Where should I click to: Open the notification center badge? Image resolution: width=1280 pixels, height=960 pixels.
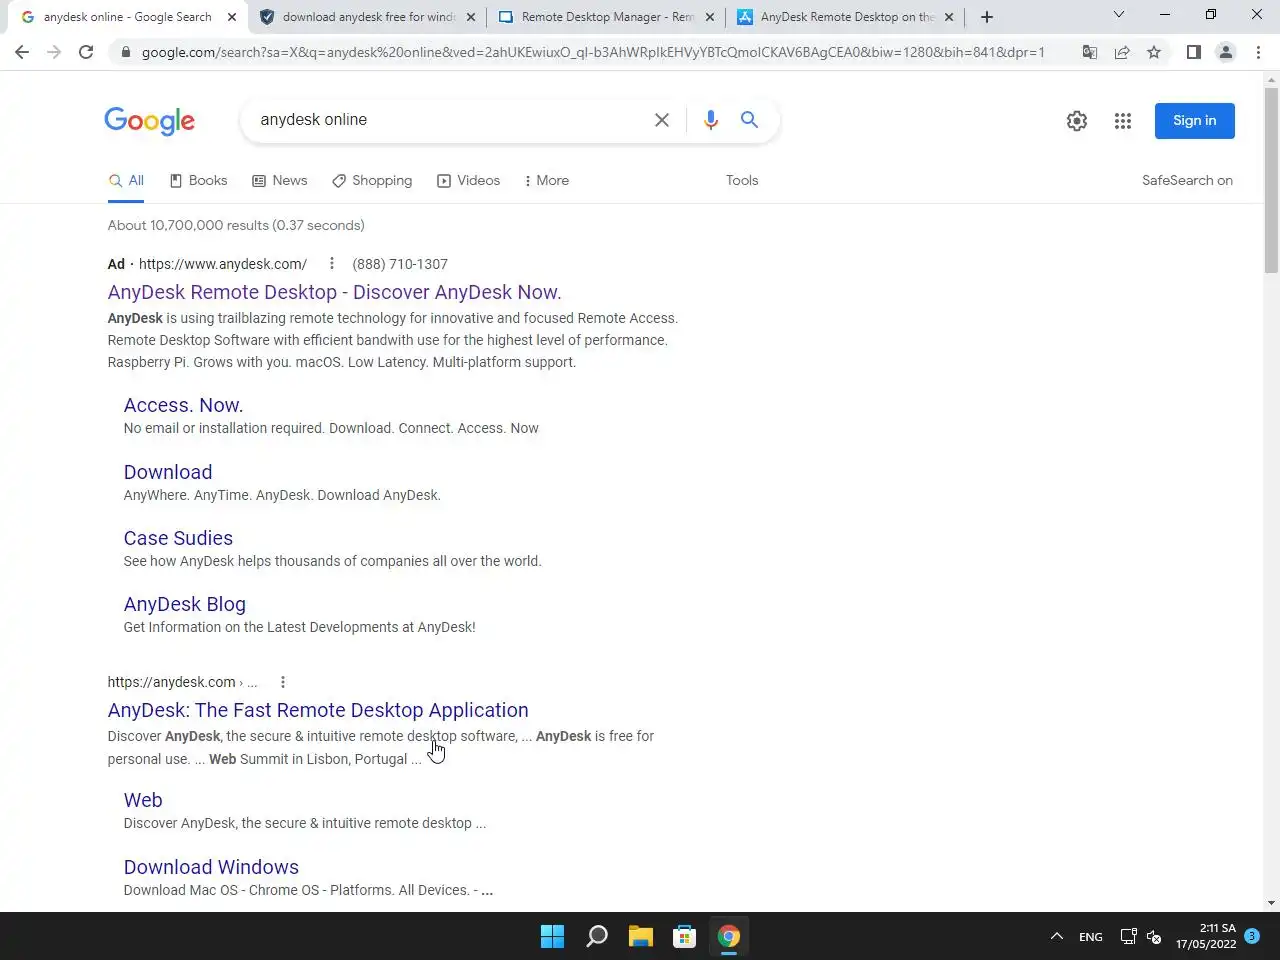tap(1252, 936)
